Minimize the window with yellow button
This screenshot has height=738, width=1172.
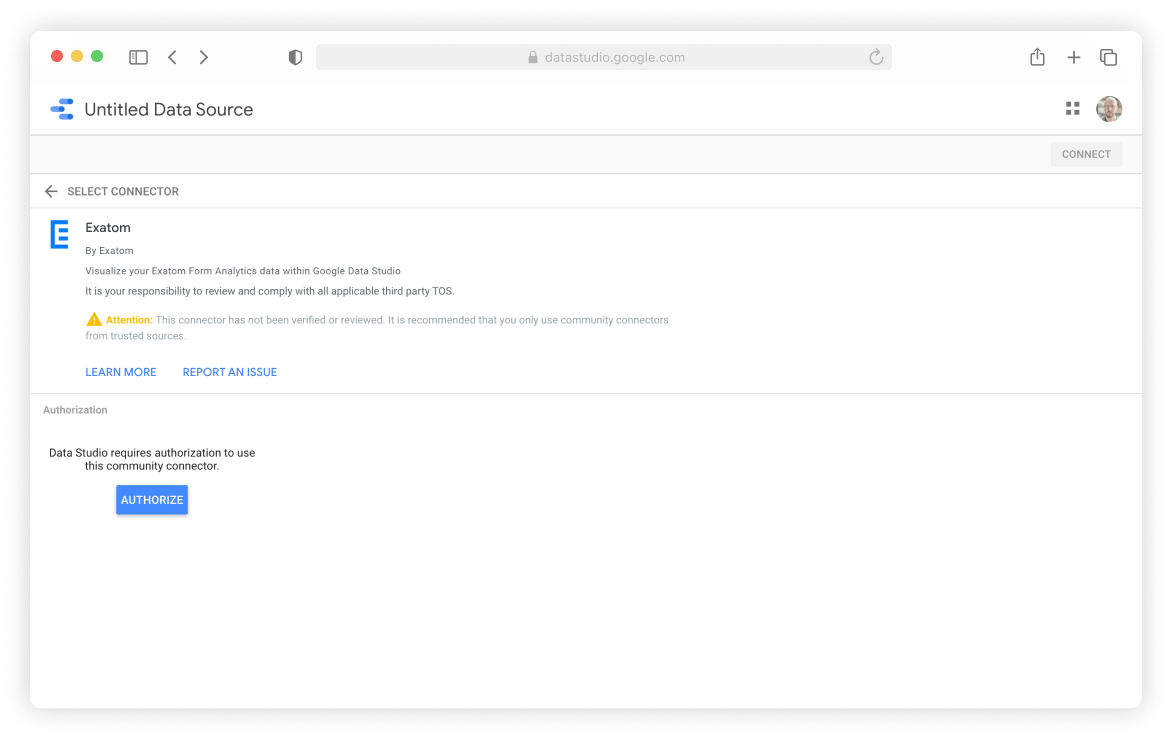(77, 56)
